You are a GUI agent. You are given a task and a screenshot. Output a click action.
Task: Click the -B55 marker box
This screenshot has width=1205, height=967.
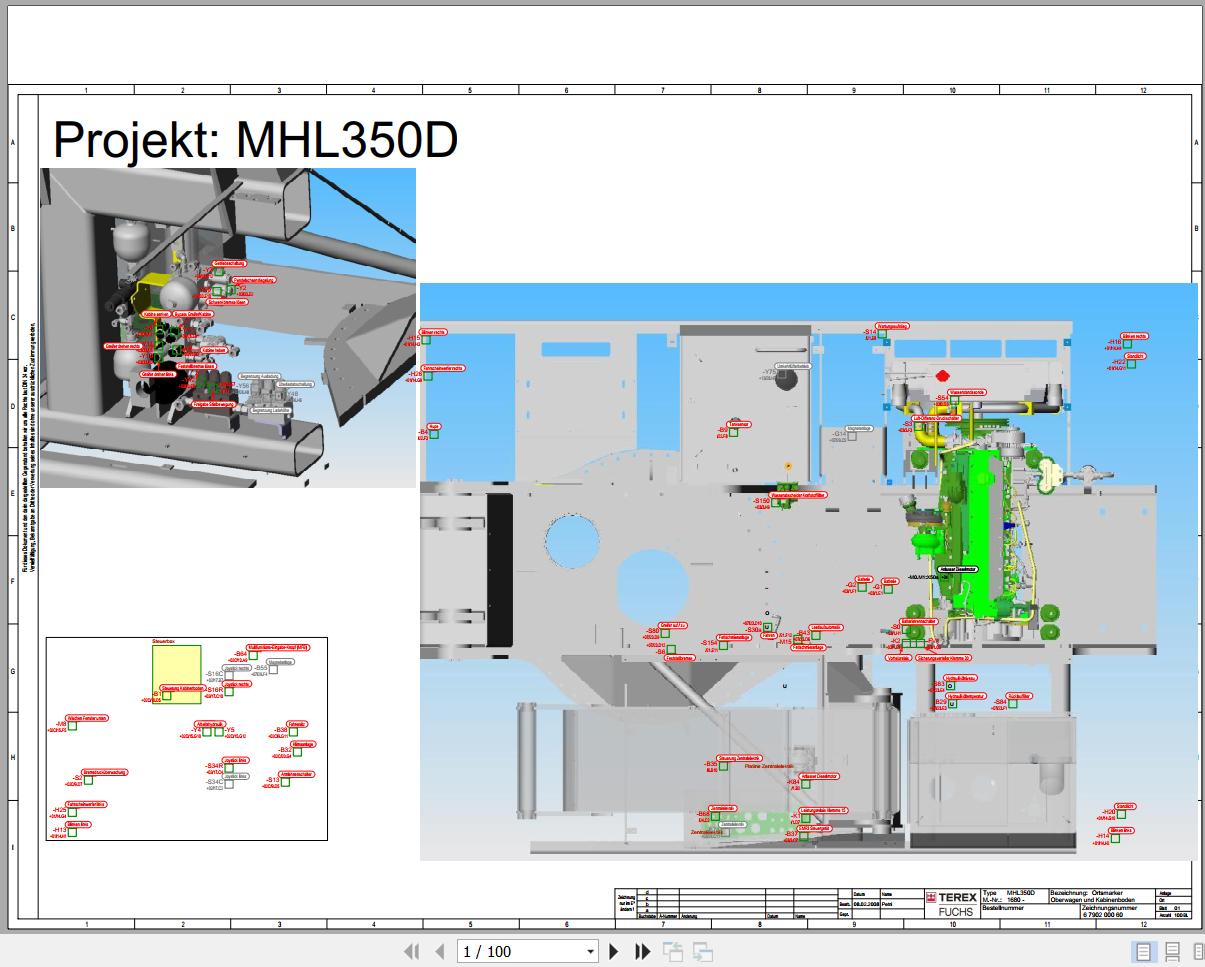(x=273, y=669)
